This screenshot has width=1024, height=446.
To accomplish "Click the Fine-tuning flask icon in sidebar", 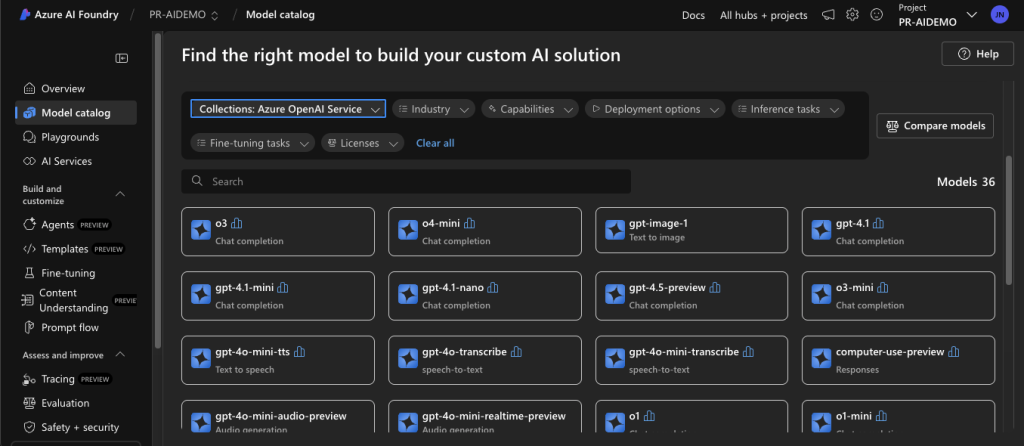I will [x=29, y=273].
